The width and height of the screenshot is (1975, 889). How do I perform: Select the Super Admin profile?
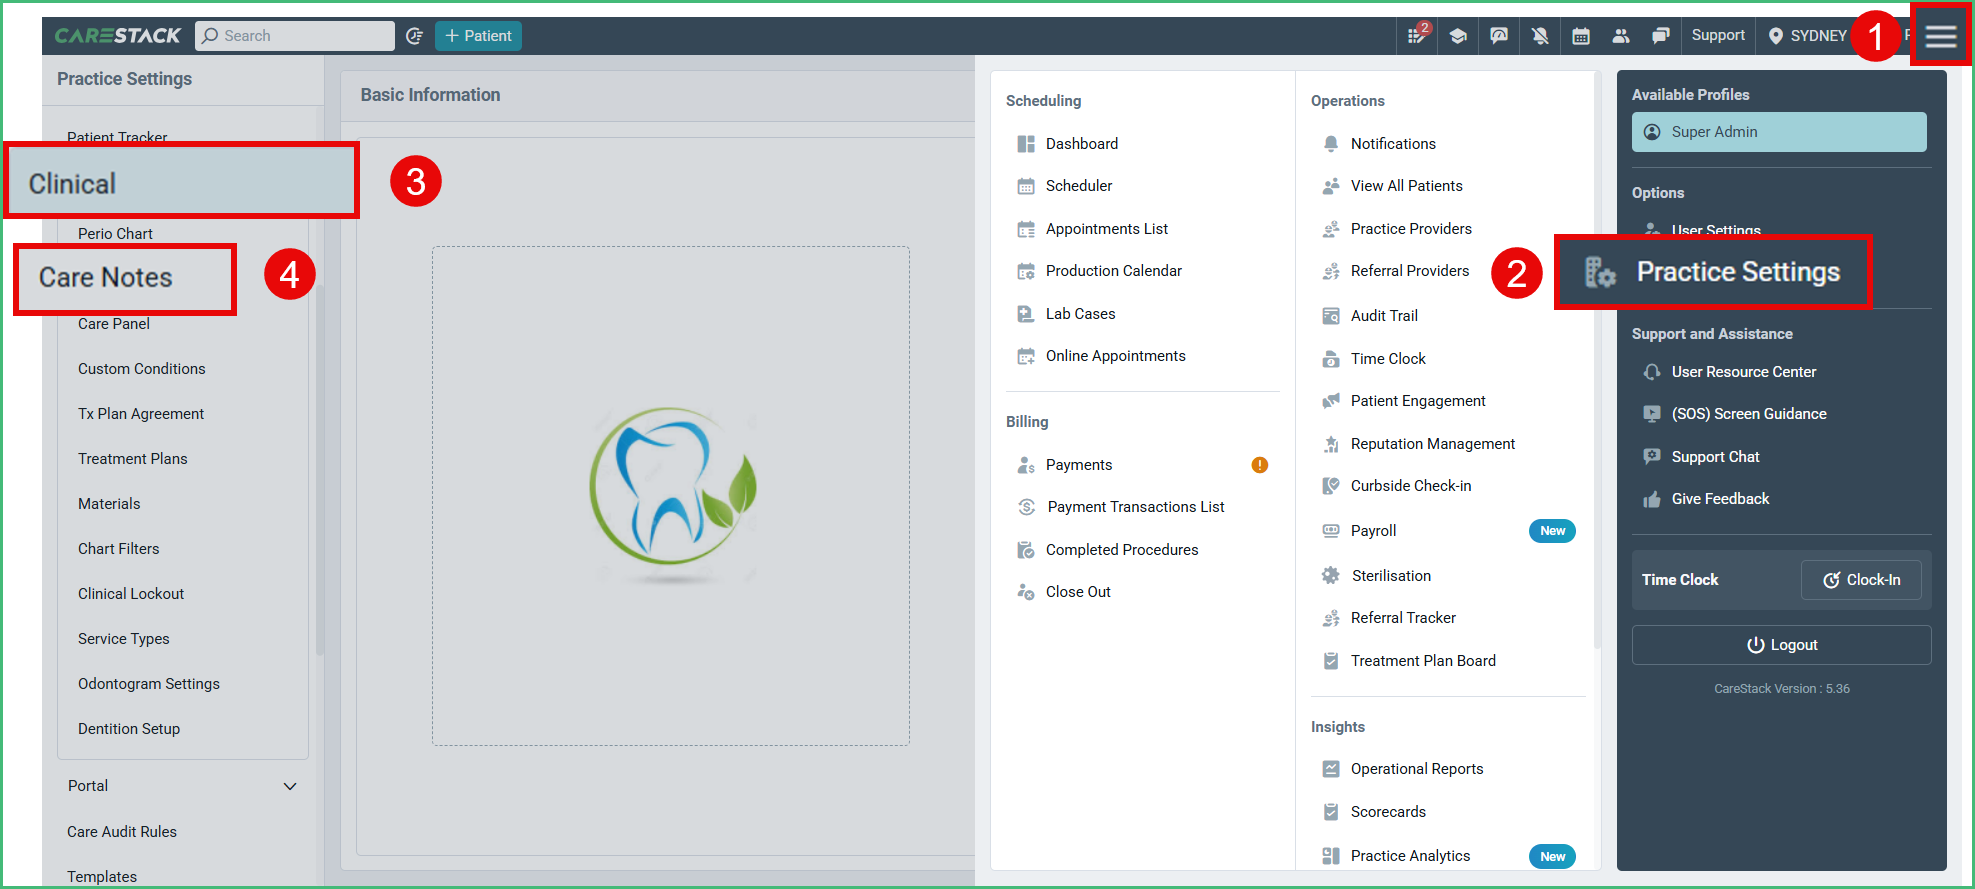coord(1779,132)
